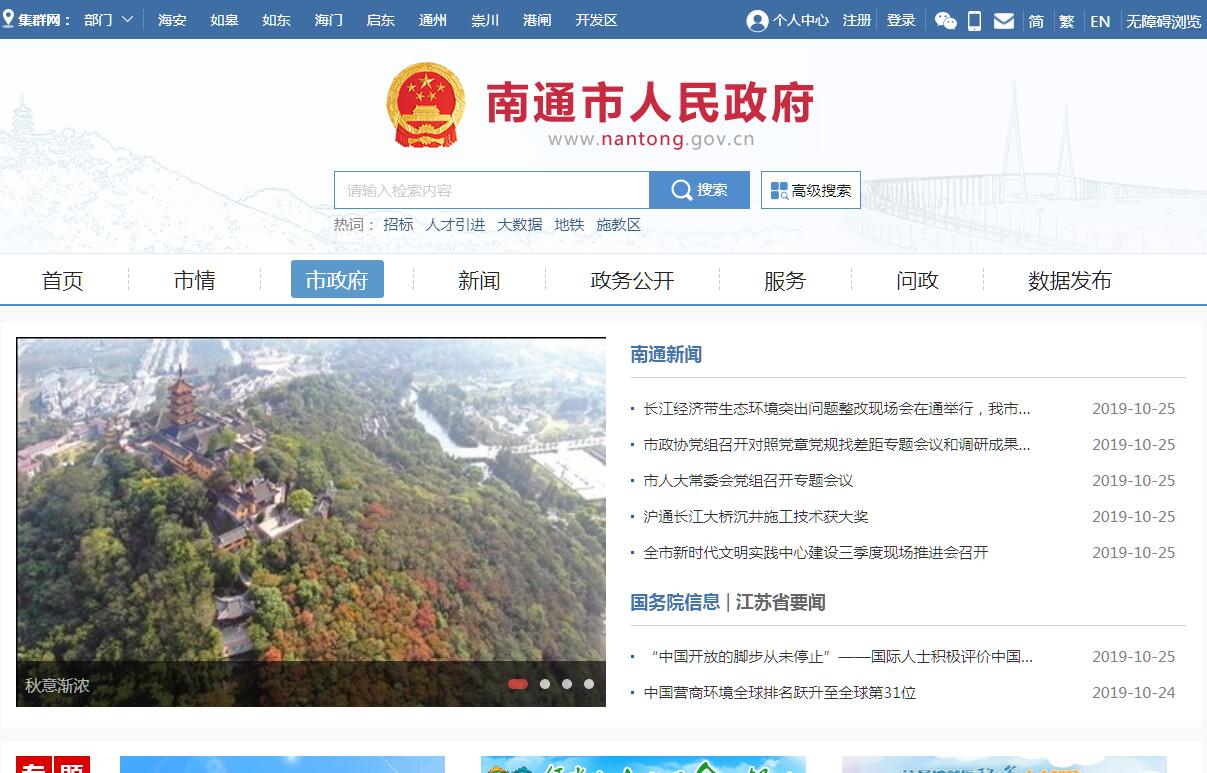1207x773 pixels.
Task: Click the envelope mail icon
Action: point(1004,20)
